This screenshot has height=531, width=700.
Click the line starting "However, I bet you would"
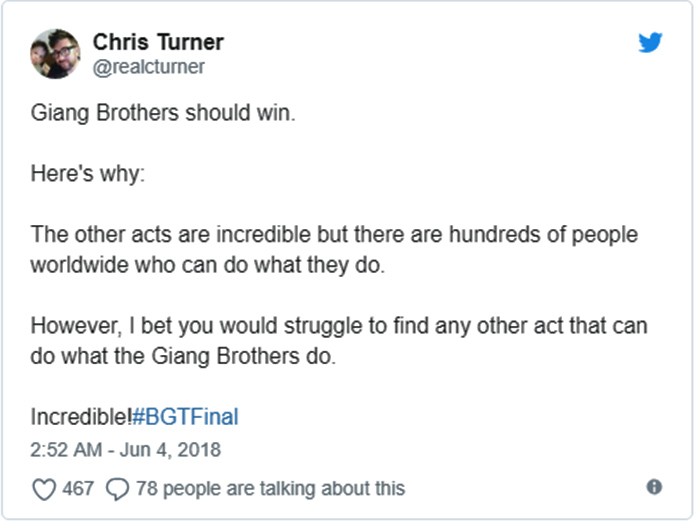(338, 326)
